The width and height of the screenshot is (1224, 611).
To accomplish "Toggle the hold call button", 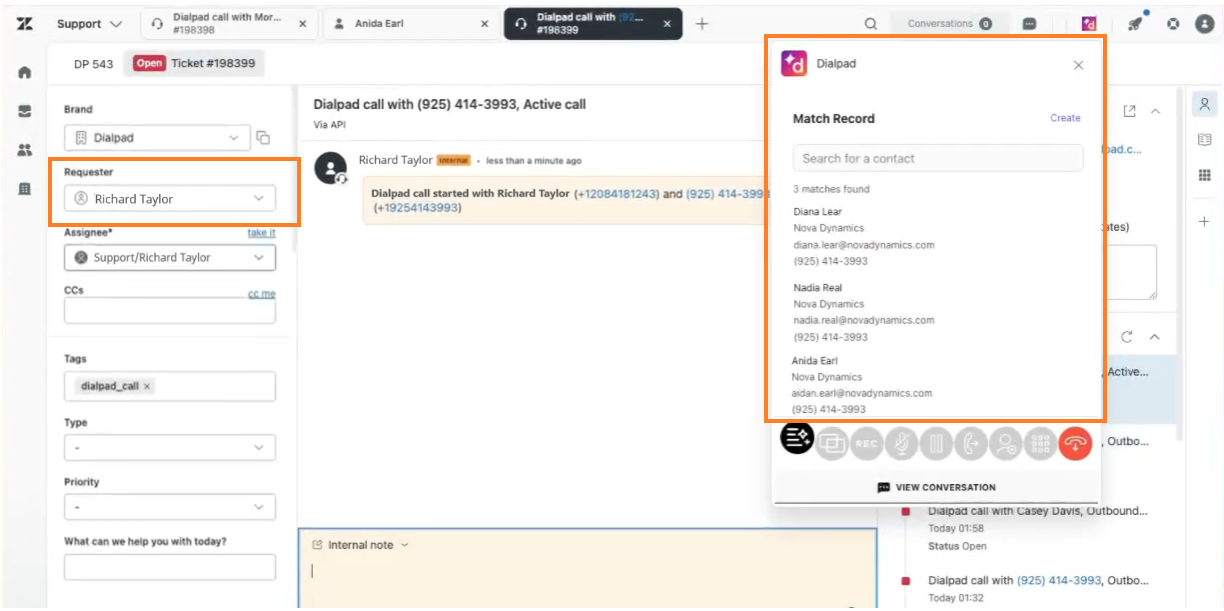I will (x=936, y=443).
